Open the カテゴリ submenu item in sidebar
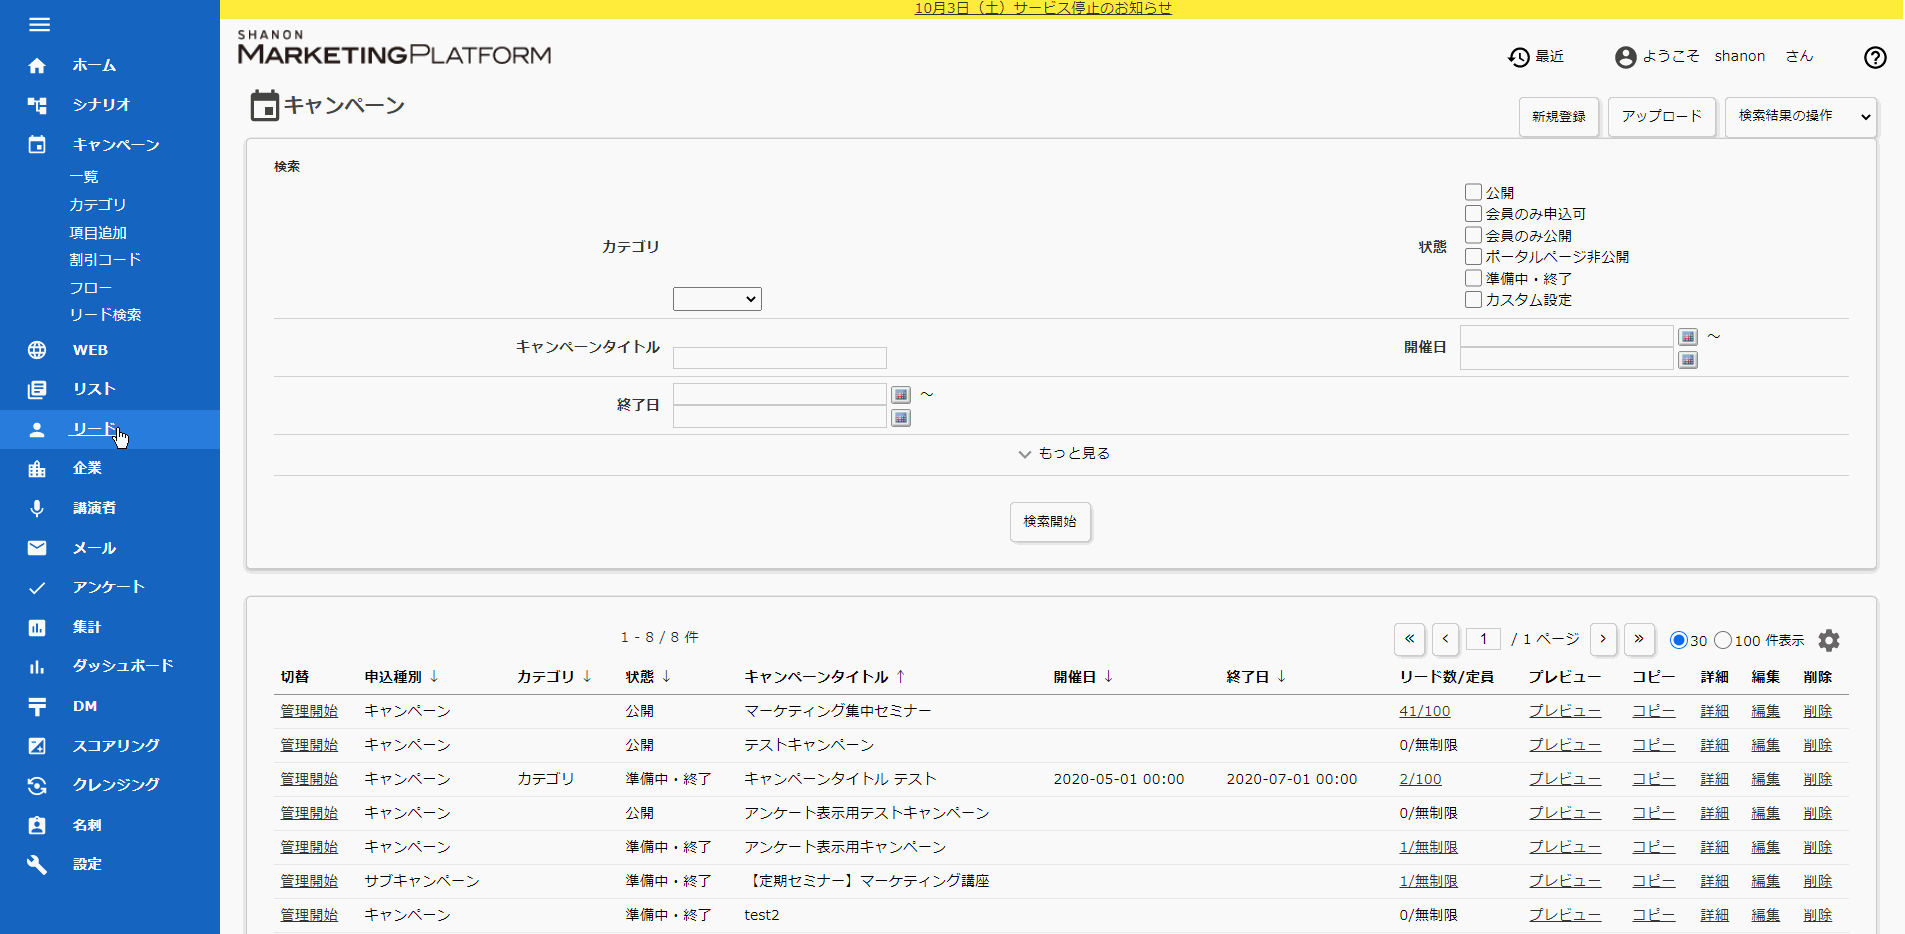The image size is (1905, 934). [x=98, y=205]
